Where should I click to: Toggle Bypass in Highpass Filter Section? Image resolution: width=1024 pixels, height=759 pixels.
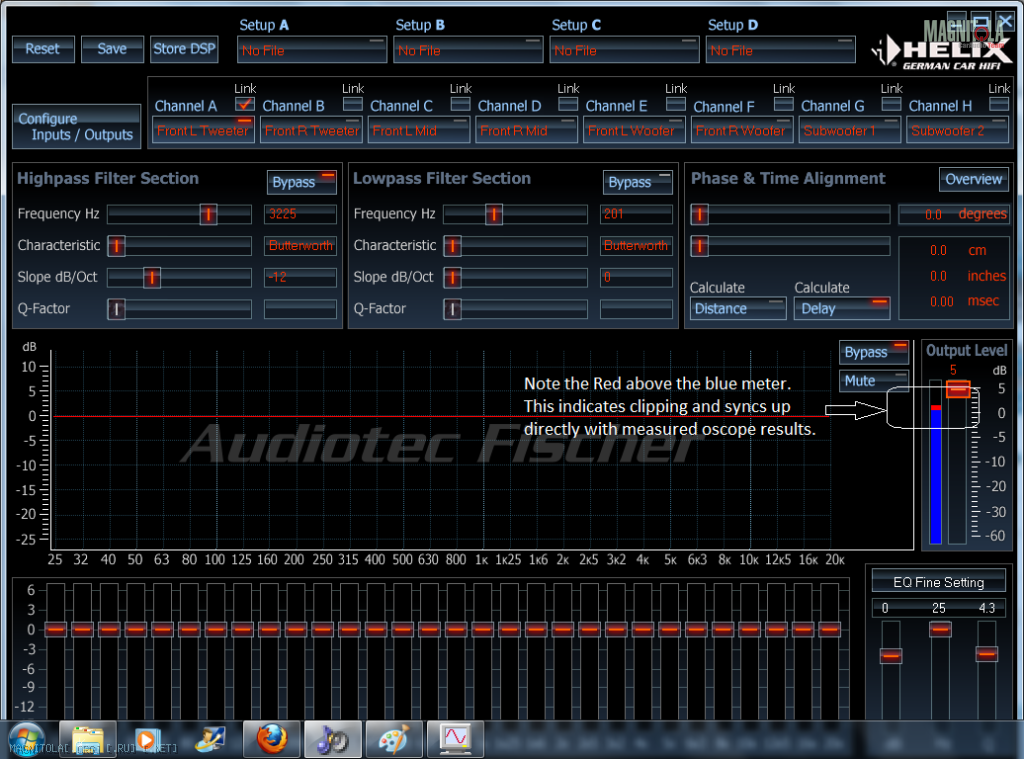tap(302, 182)
